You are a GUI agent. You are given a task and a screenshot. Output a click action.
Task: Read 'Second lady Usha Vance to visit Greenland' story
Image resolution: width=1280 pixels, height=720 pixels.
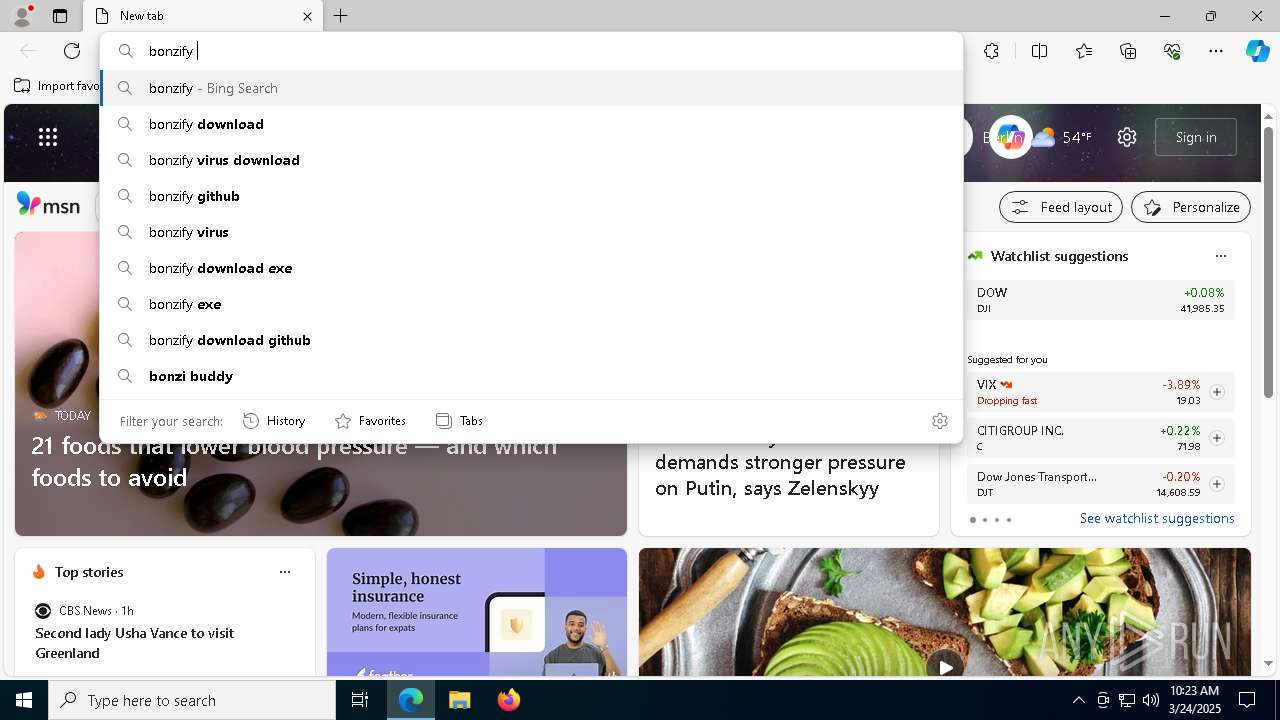click(x=134, y=643)
